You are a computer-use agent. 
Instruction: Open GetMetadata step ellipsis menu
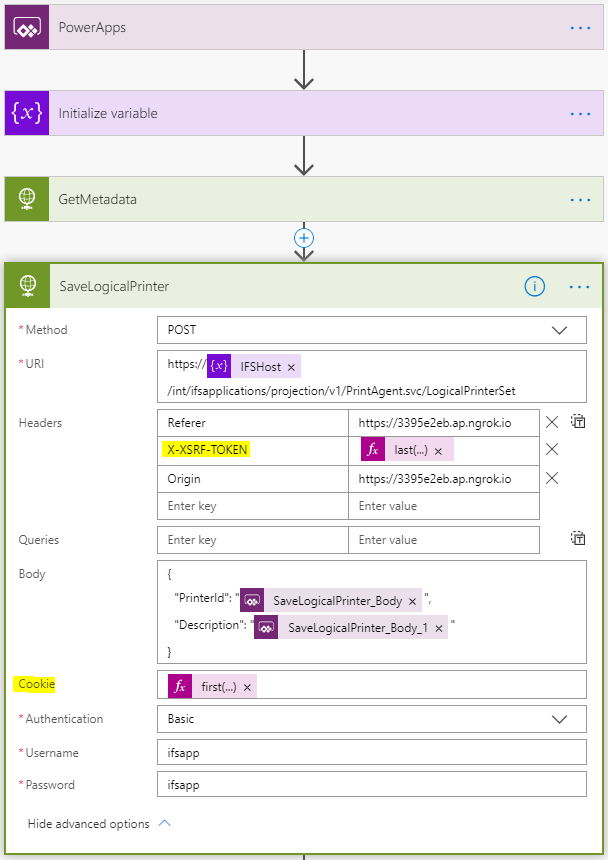pyautogui.click(x=580, y=200)
